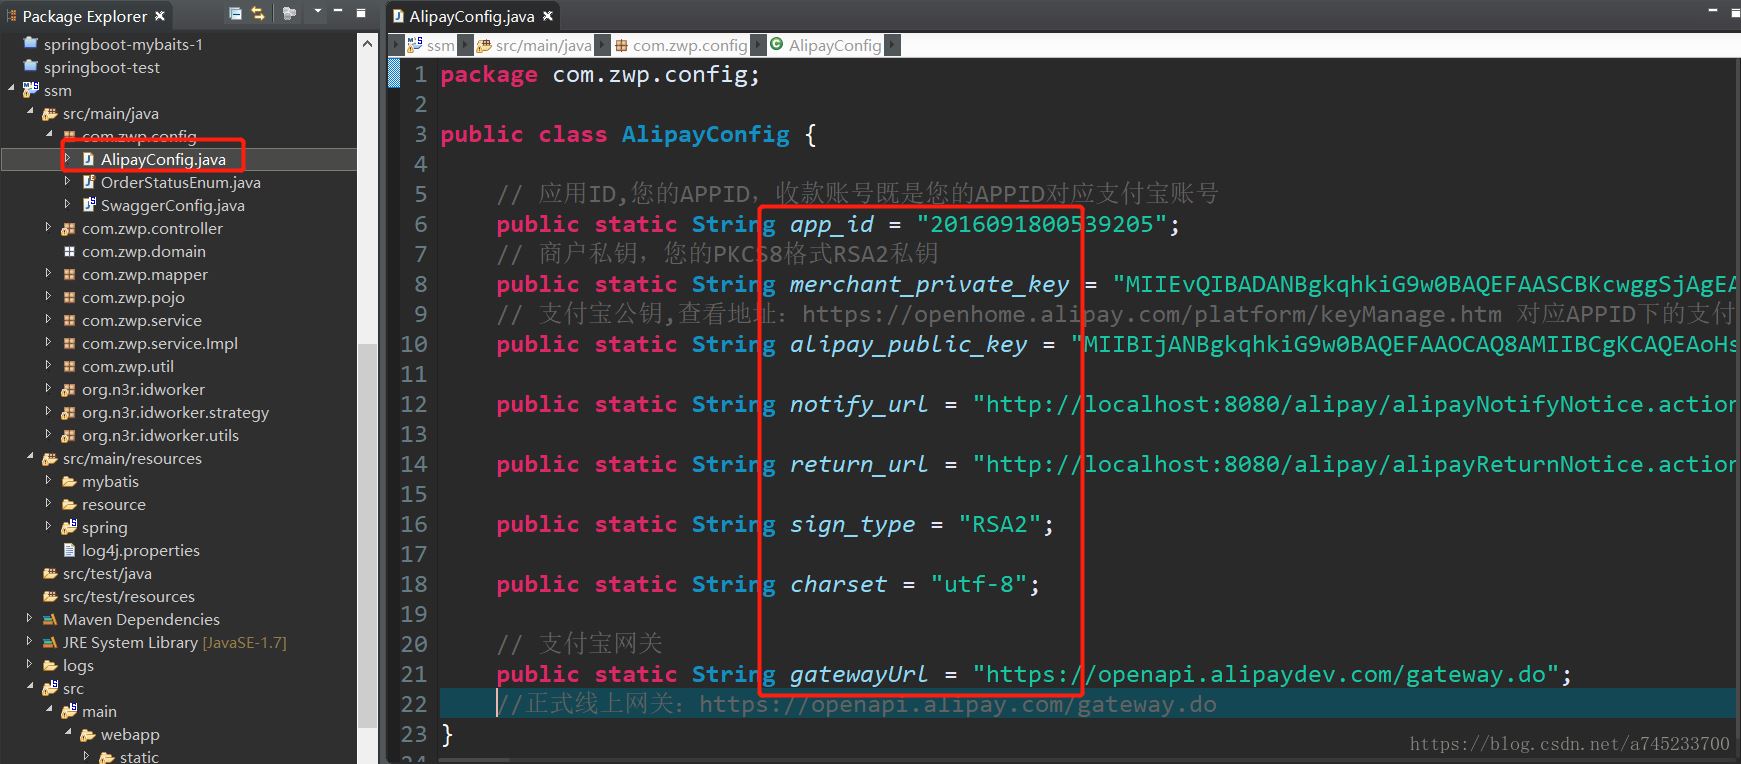
Task: Click the notify_url variable name
Action: [x=859, y=404]
